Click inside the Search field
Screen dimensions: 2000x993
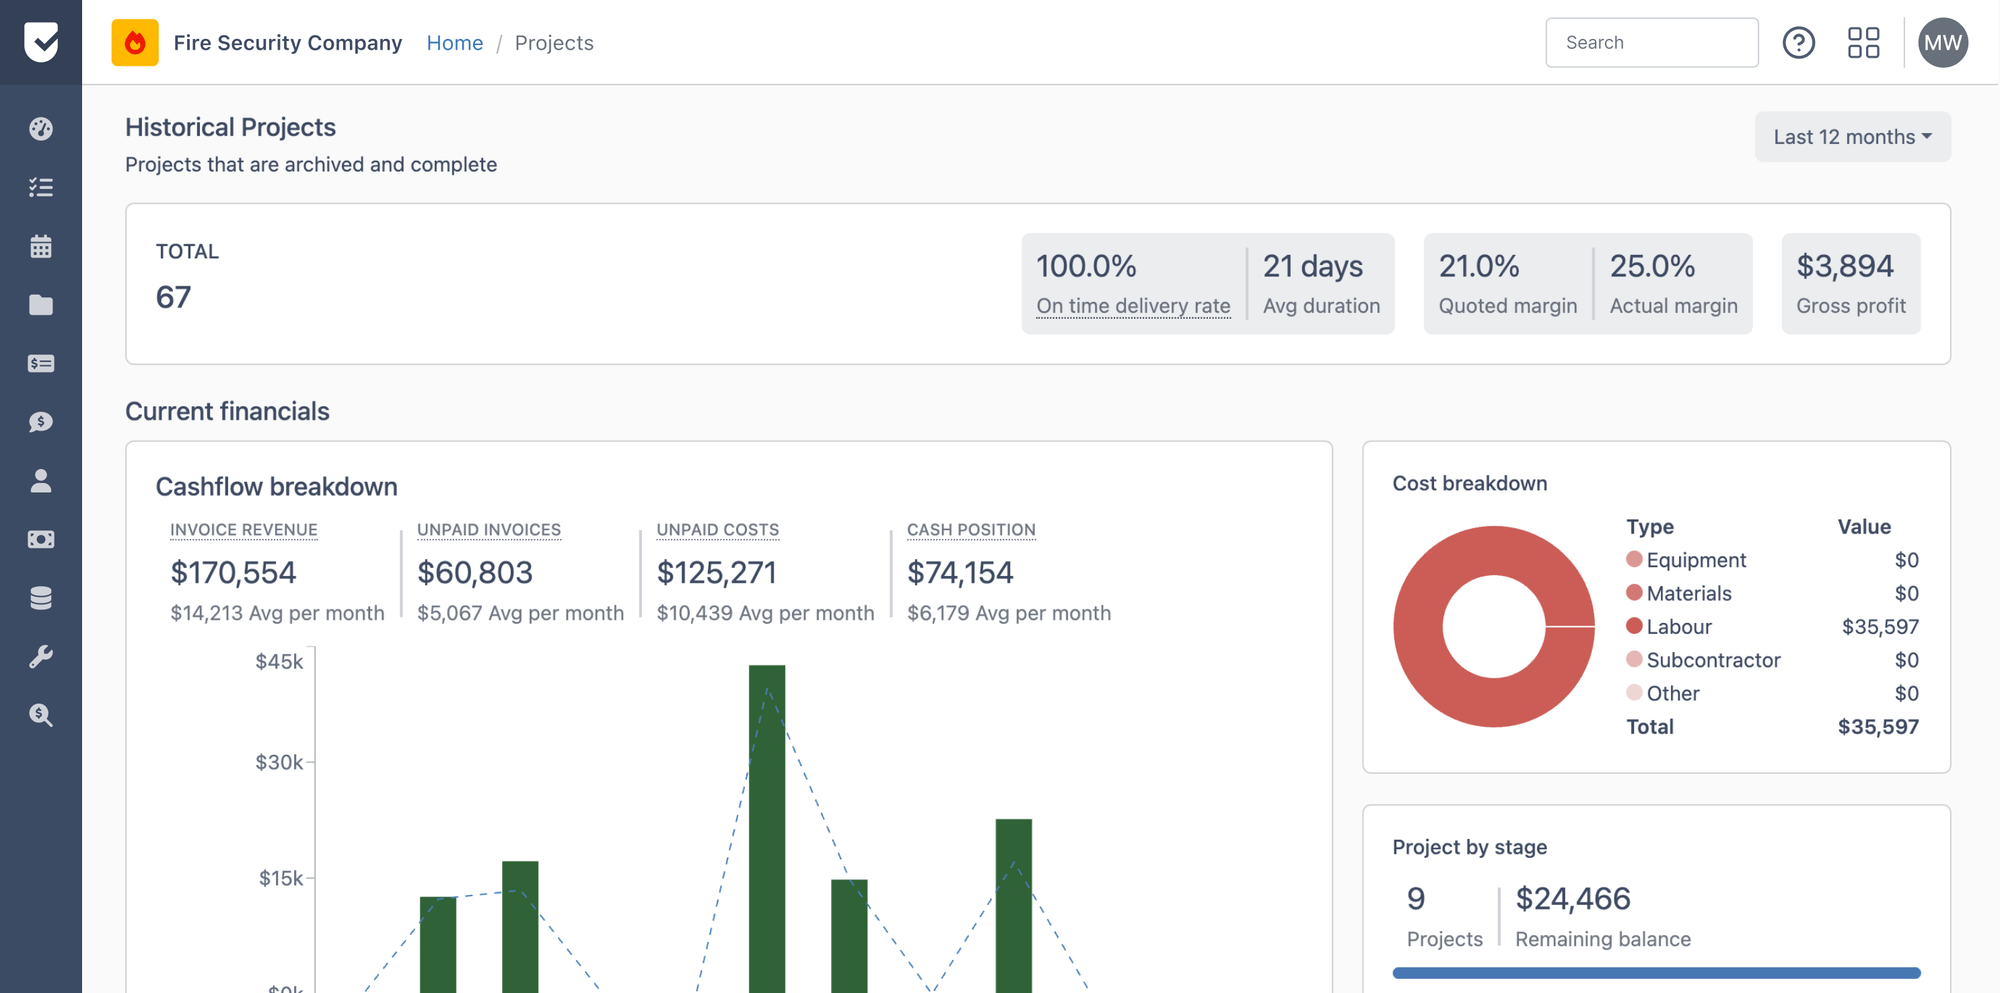click(x=1652, y=42)
